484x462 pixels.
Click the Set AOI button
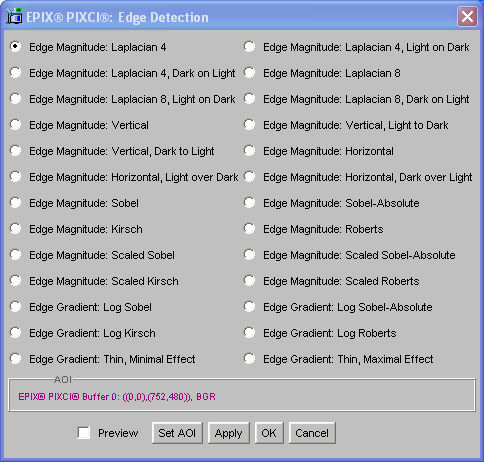[x=177, y=433]
